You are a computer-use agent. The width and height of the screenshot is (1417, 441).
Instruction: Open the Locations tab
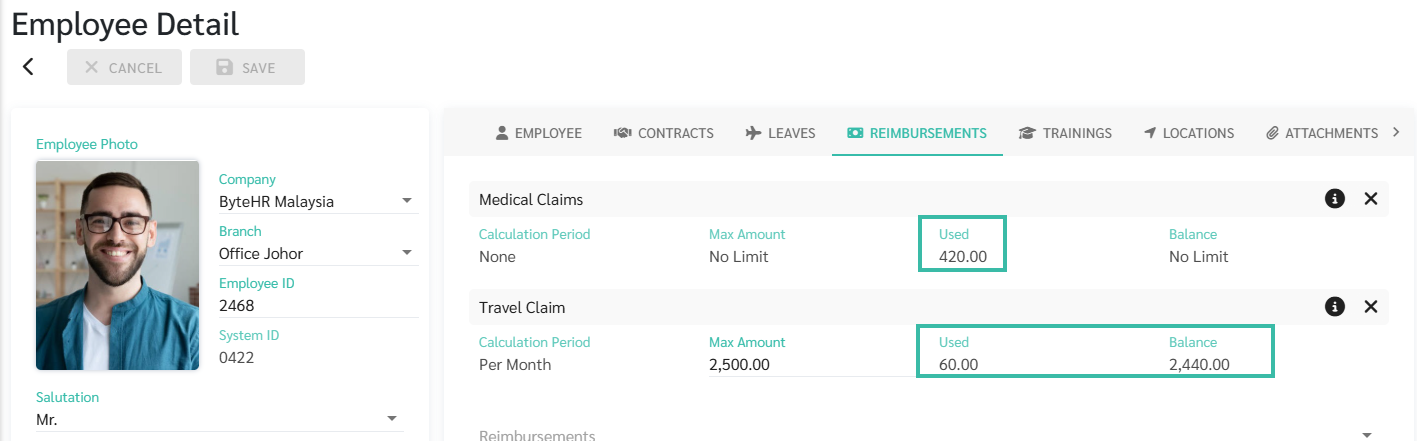1189,133
